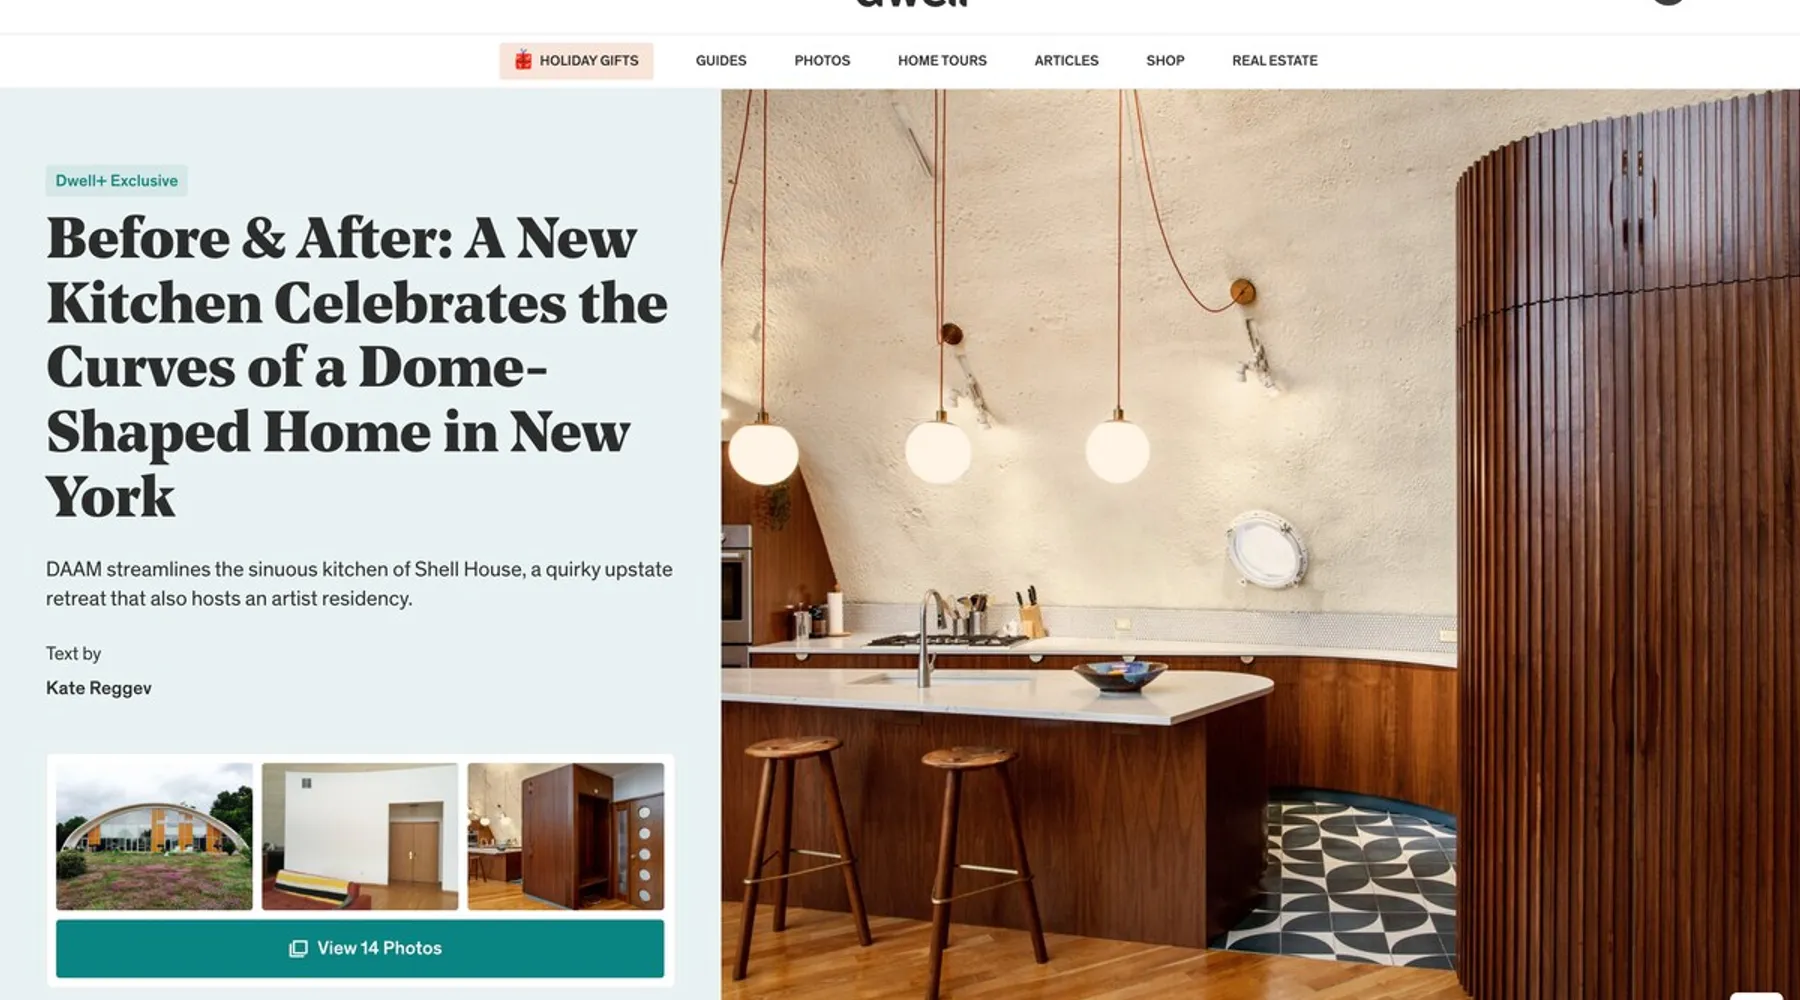This screenshot has height=1000, width=1800.
Task: Open Home Tours in the navigation
Action: coord(942,60)
